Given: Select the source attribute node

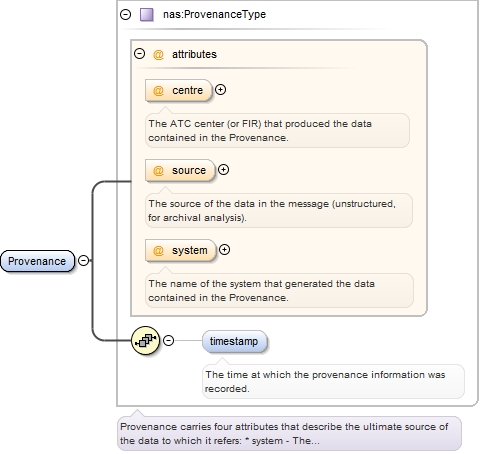Looking at the screenshot, I should pyautogui.click(x=180, y=170).
